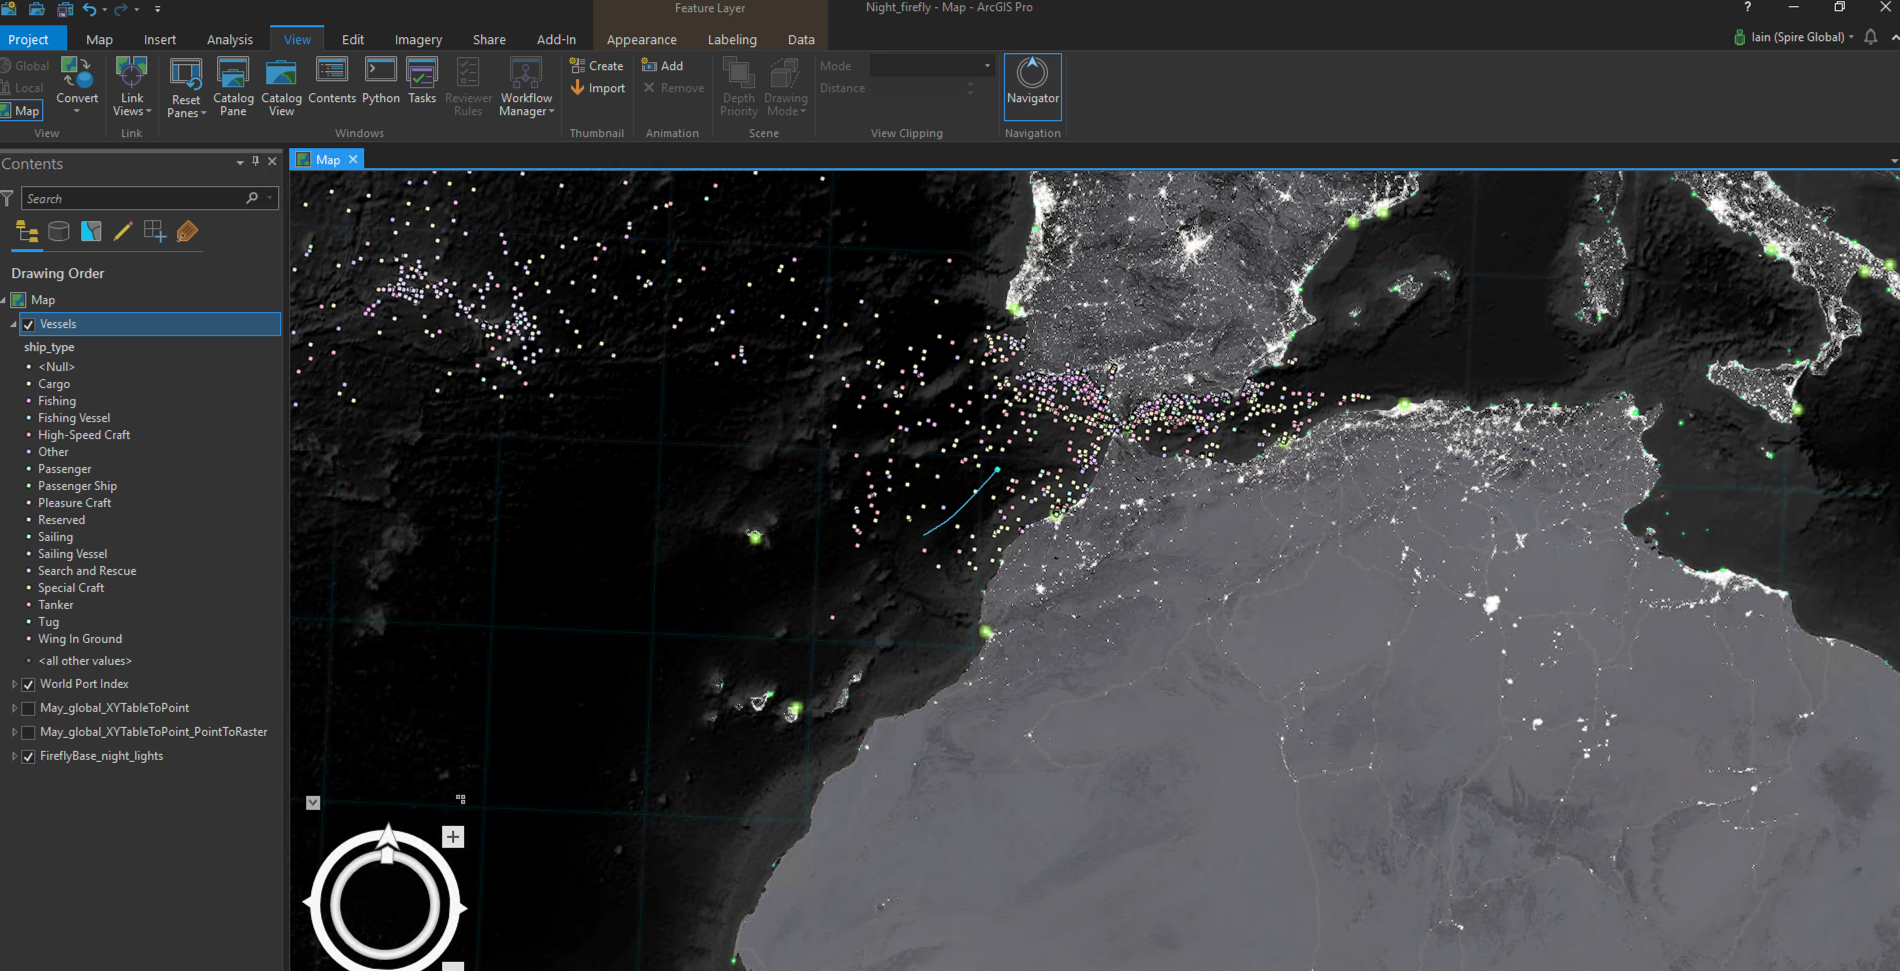Image resolution: width=1900 pixels, height=971 pixels.
Task: Select List By Editing pencil icon
Action: [123, 232]
